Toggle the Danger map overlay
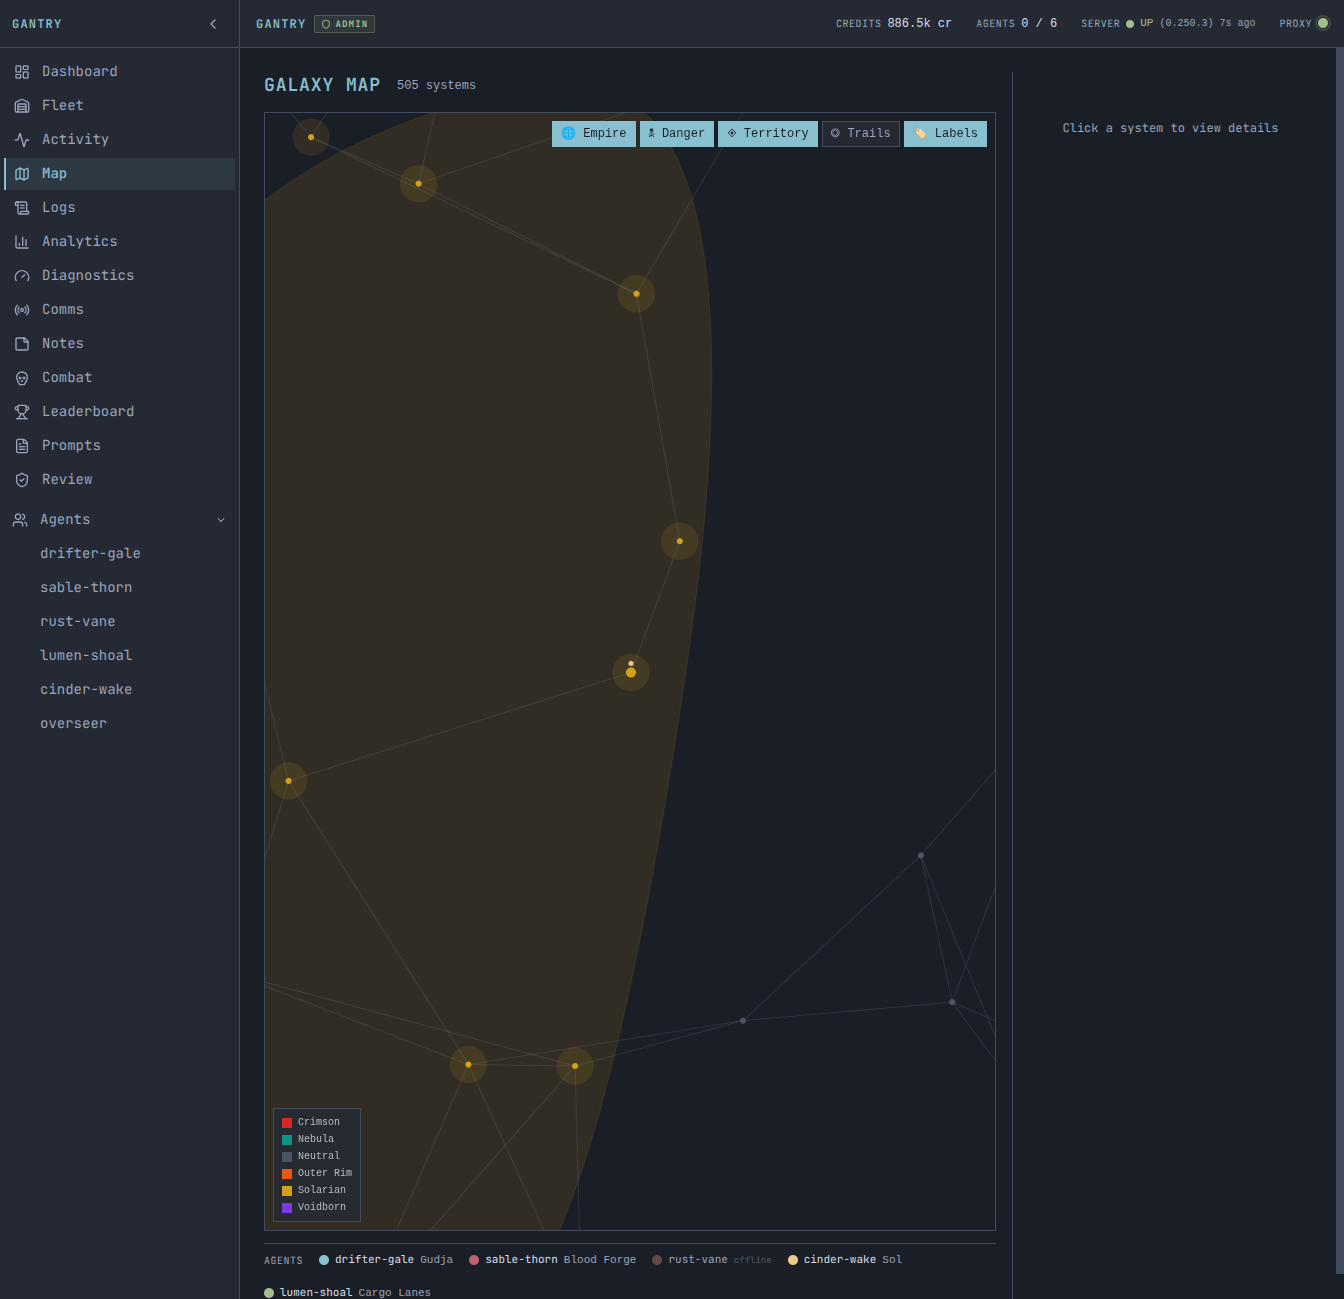The height and width of the screenshot is (1299, 1344). (x=677, y=134)
